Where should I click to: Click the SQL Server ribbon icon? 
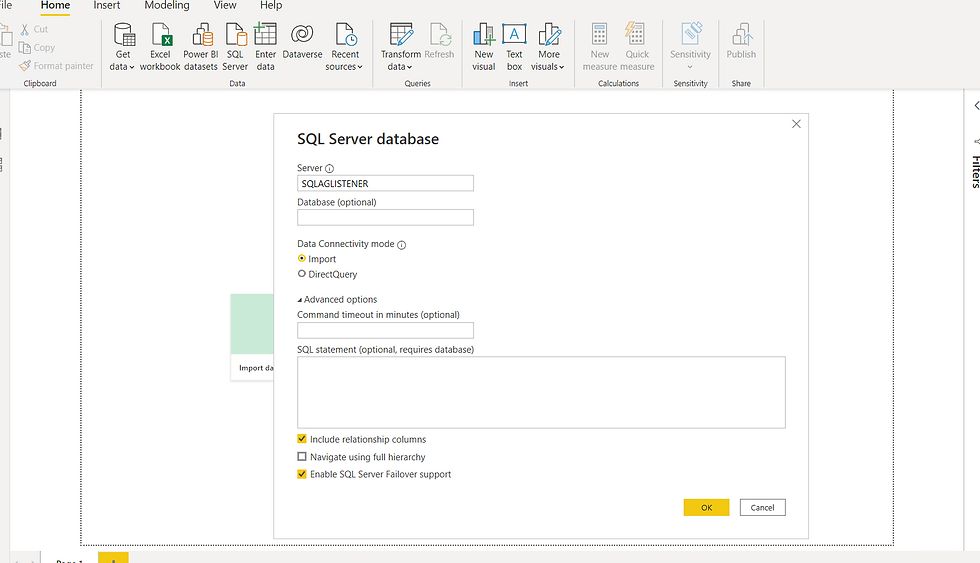click(235, 47)
